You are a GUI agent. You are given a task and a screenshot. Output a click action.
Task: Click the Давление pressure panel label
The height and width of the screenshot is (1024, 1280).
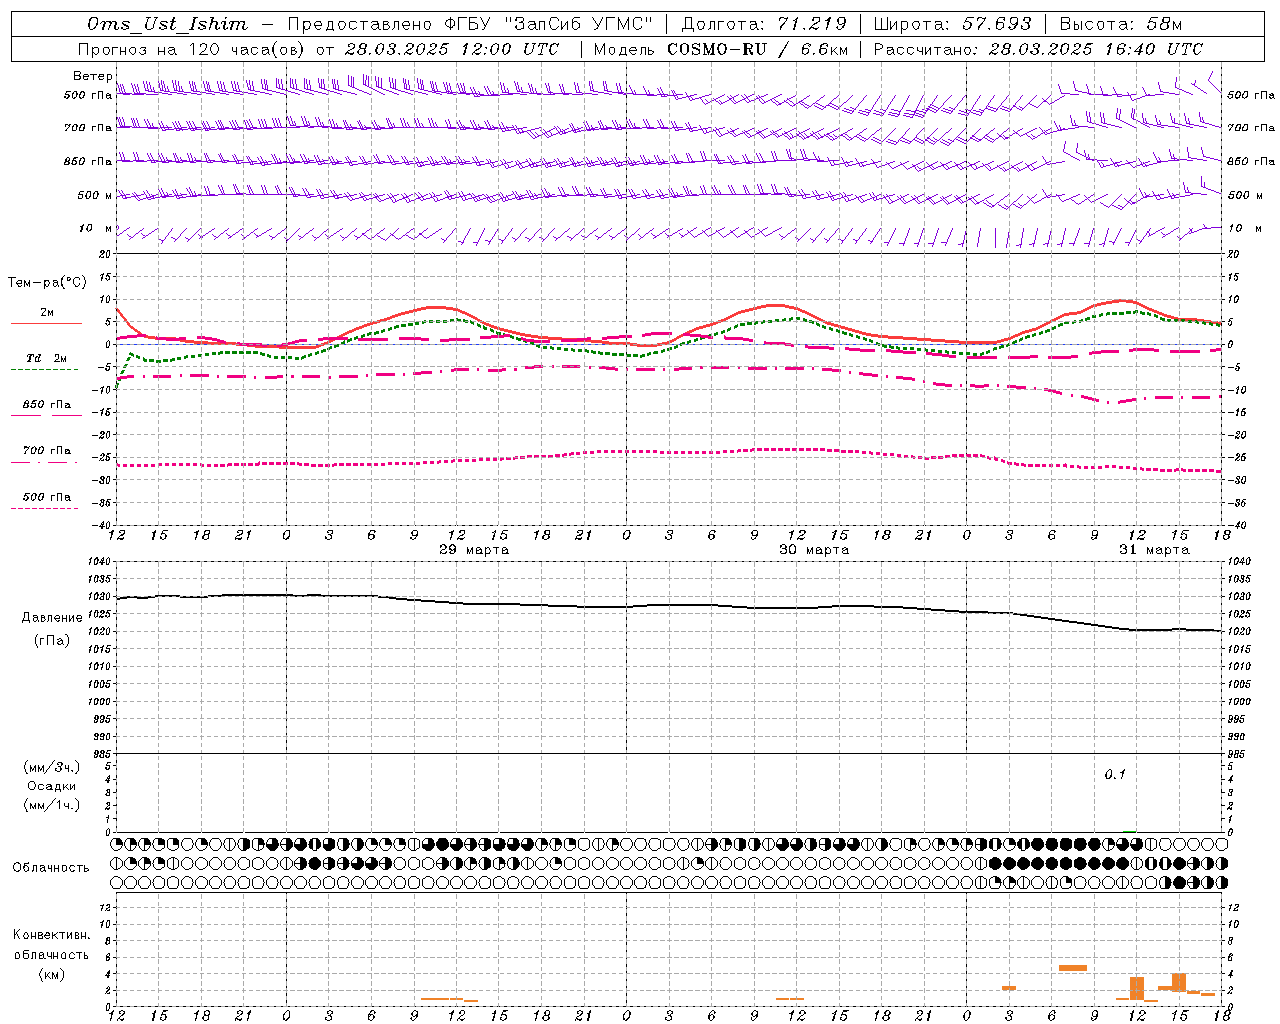coord(52,618)
